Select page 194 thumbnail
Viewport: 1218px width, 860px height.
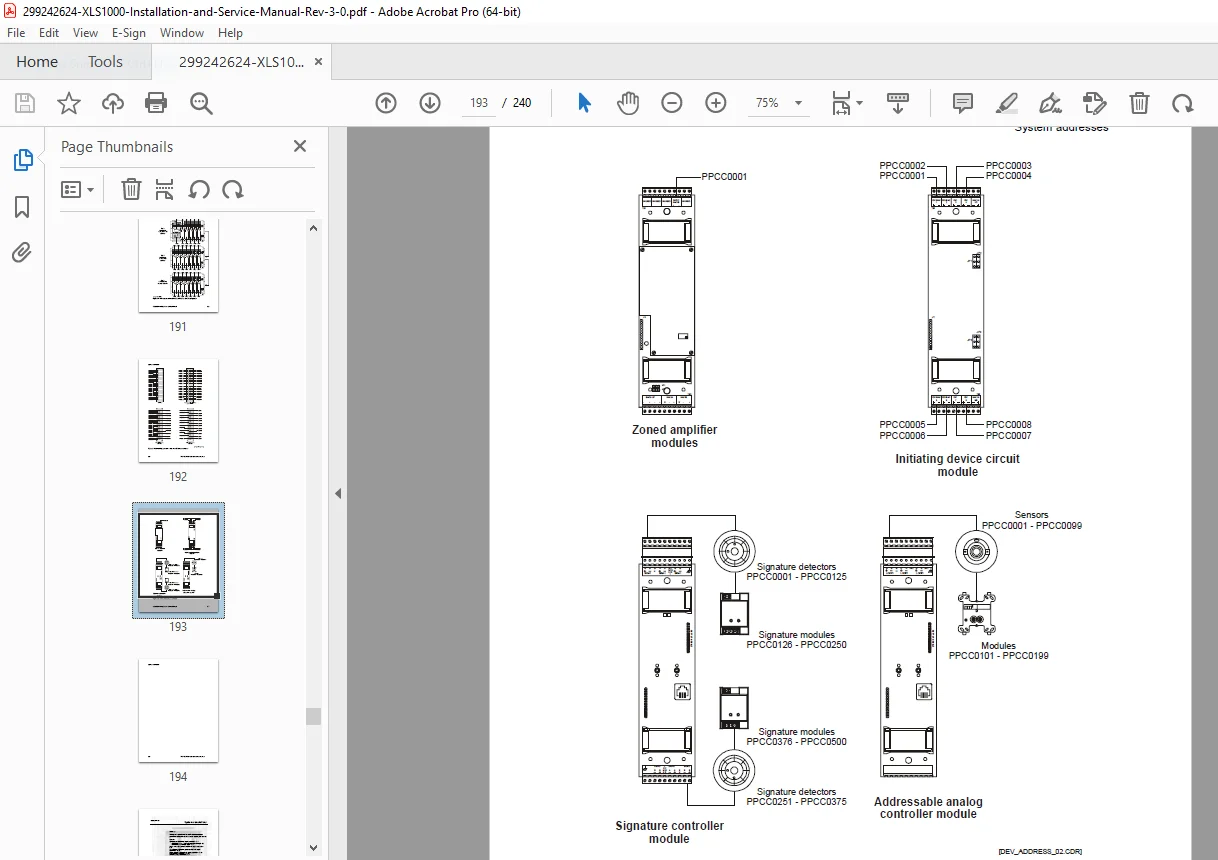tap(178, 711)
